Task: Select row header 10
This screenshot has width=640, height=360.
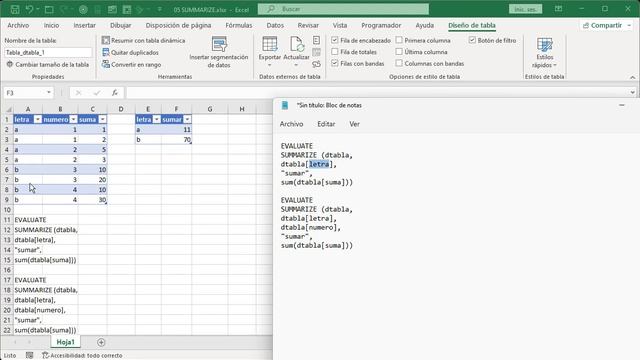Action: [x=7, y=210]
